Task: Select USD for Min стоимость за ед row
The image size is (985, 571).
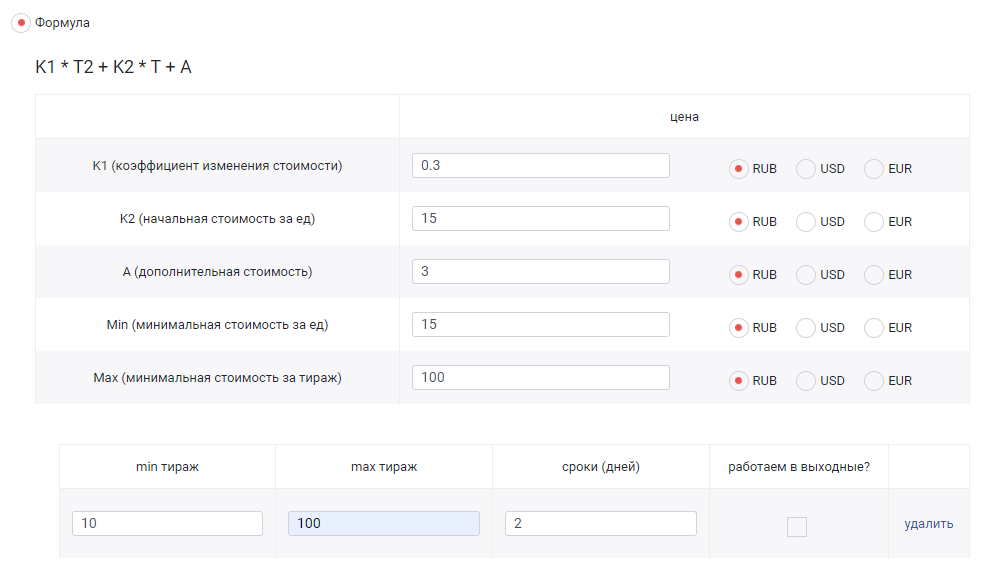Action: [x=806, y=328]
